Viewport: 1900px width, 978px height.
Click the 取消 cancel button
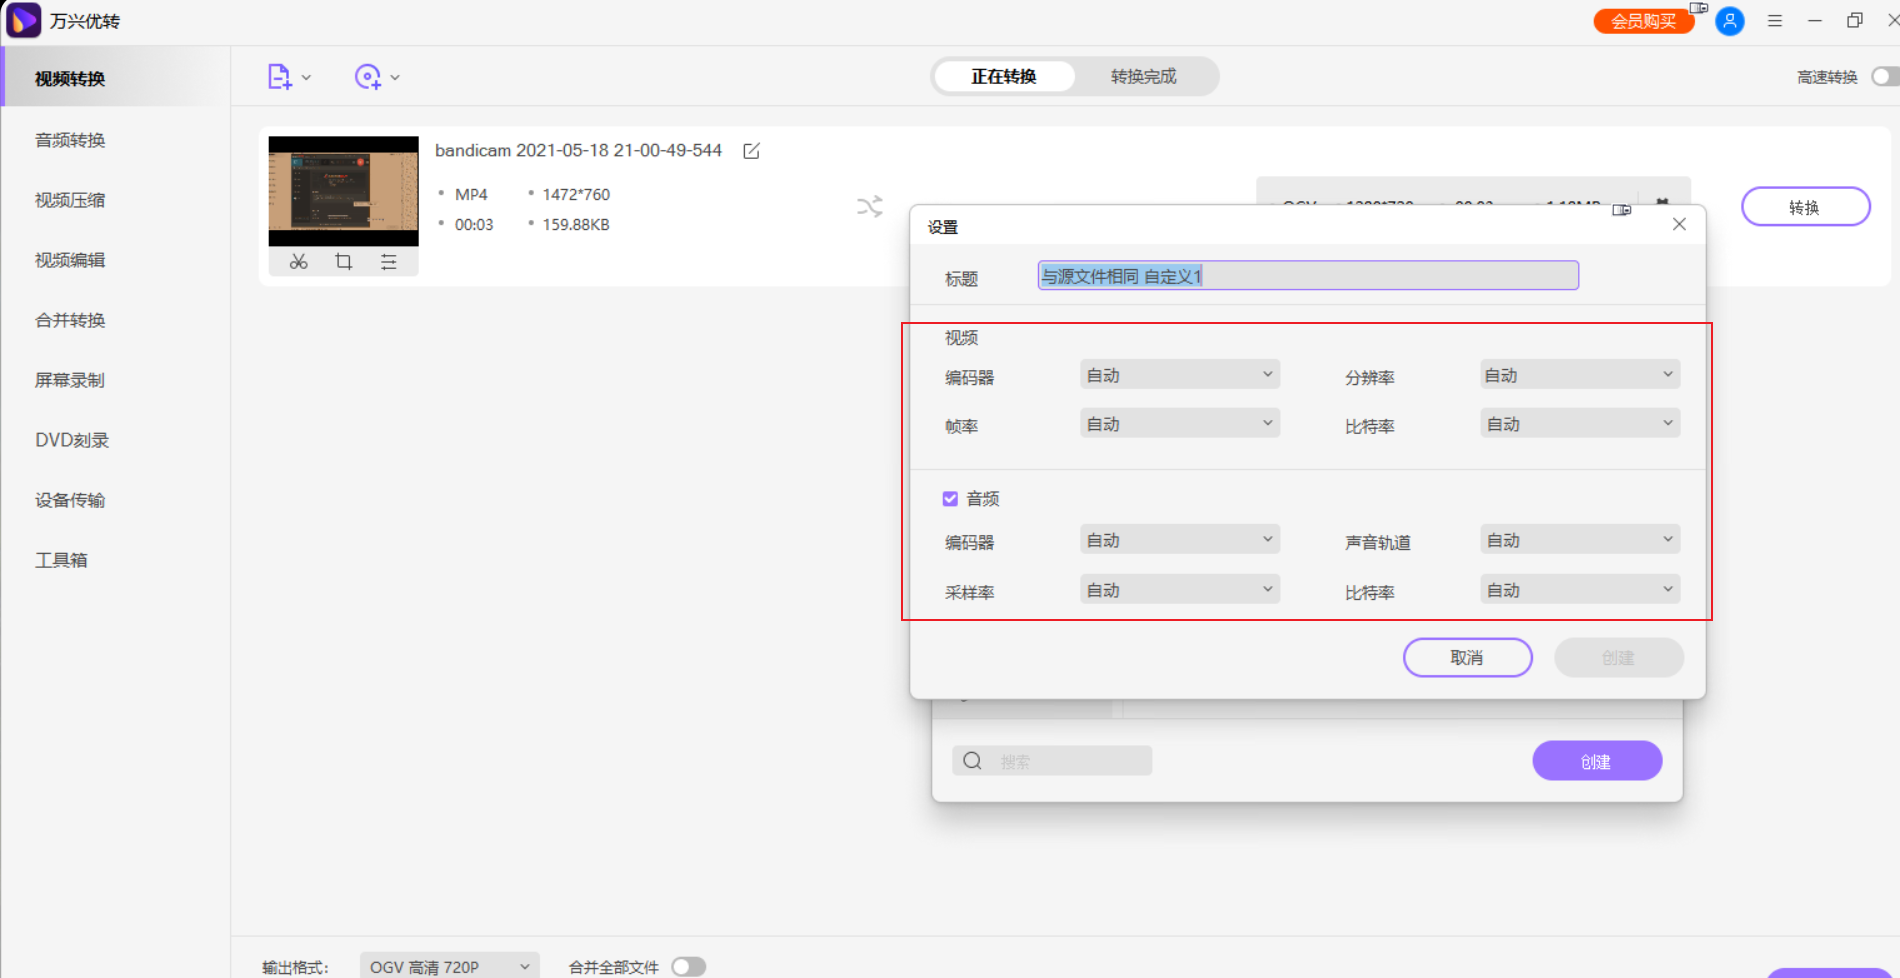(x=1467, y=658)
